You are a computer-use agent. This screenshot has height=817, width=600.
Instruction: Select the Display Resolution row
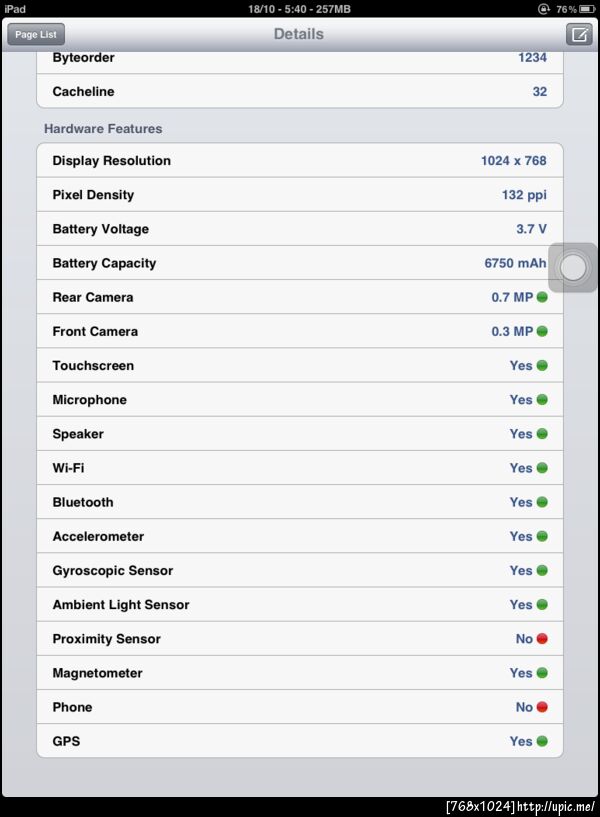(x=299, y=161)
